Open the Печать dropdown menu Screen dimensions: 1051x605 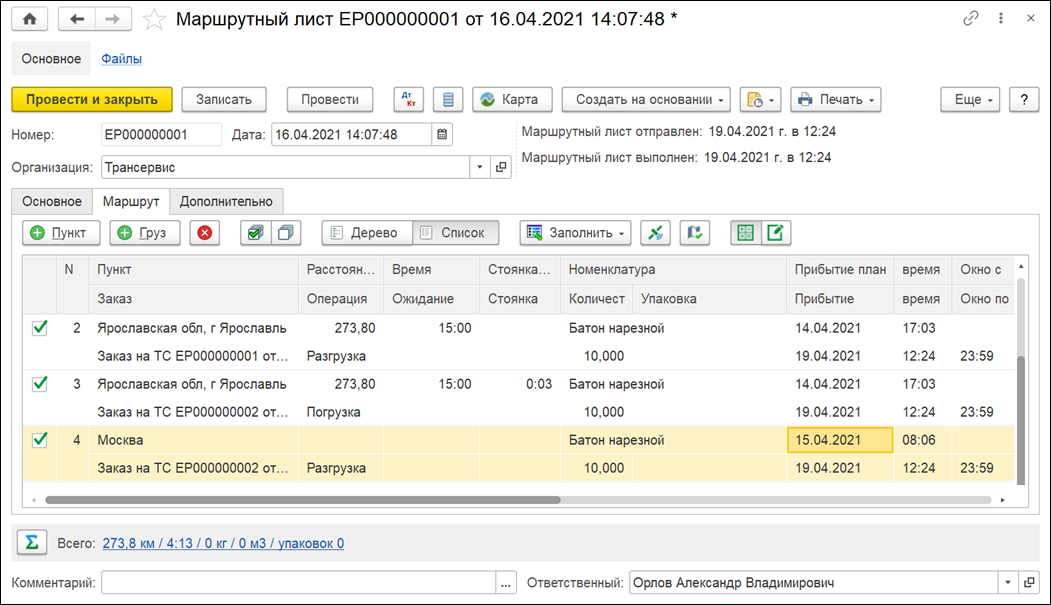tap(836, 99)
